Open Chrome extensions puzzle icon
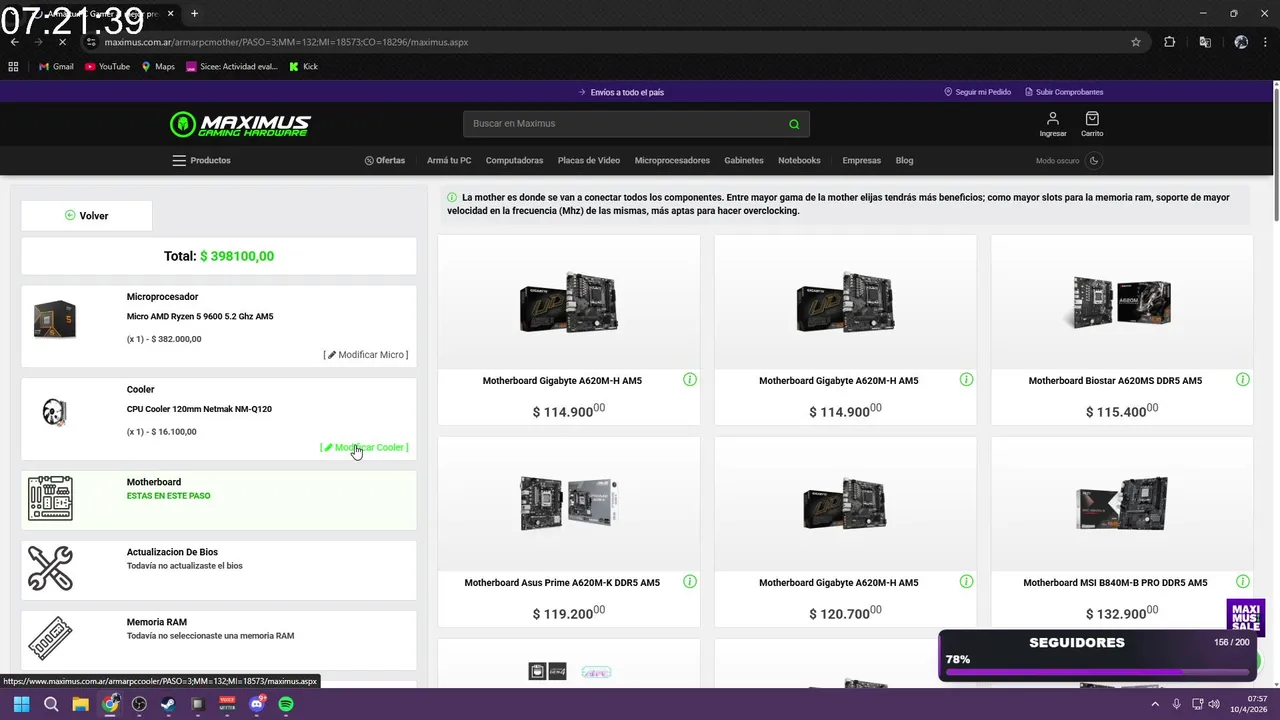This screenshot has width=1280, height=720. click(1170, 42)
